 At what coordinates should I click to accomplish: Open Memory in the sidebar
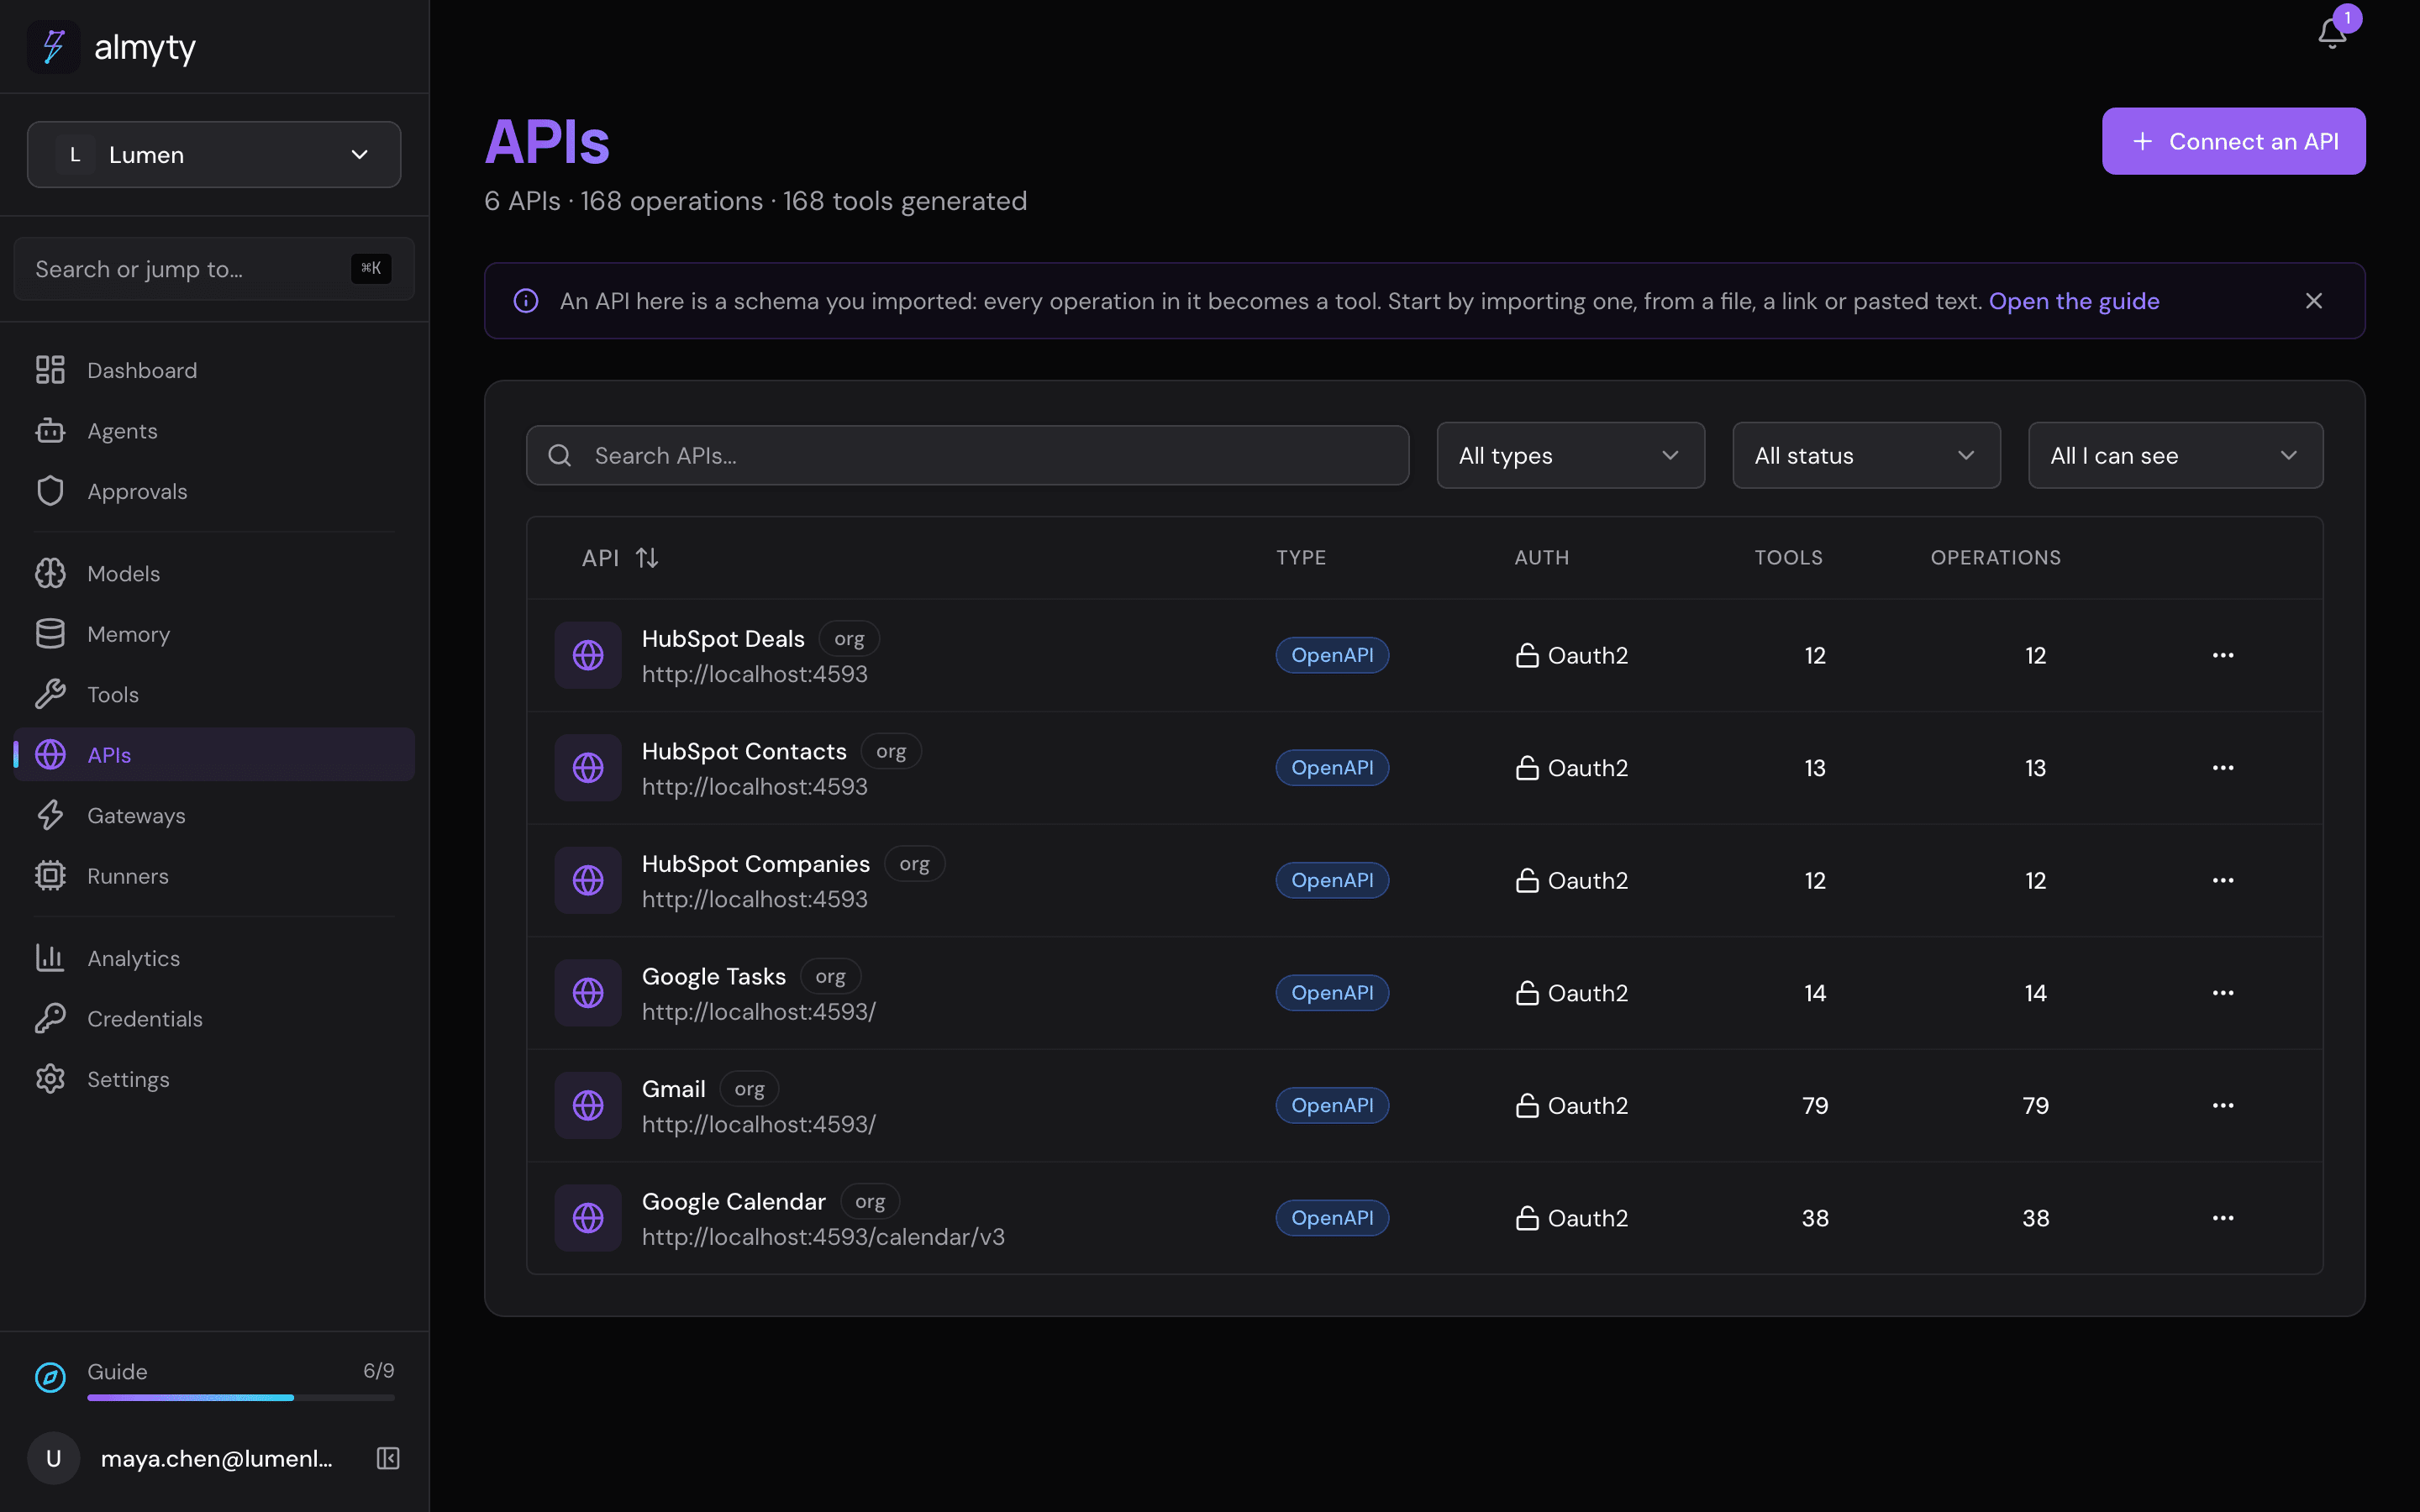tap(214, 634)
